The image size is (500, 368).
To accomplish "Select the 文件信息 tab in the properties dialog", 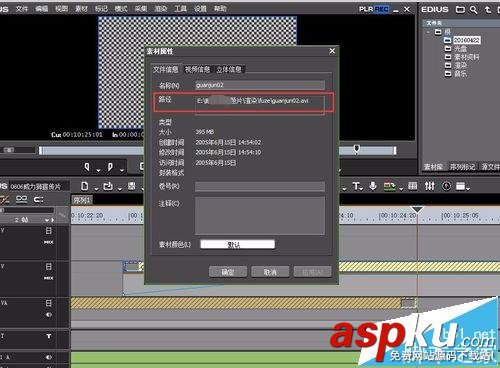I will pyautogui.click(x=166, y=69).
